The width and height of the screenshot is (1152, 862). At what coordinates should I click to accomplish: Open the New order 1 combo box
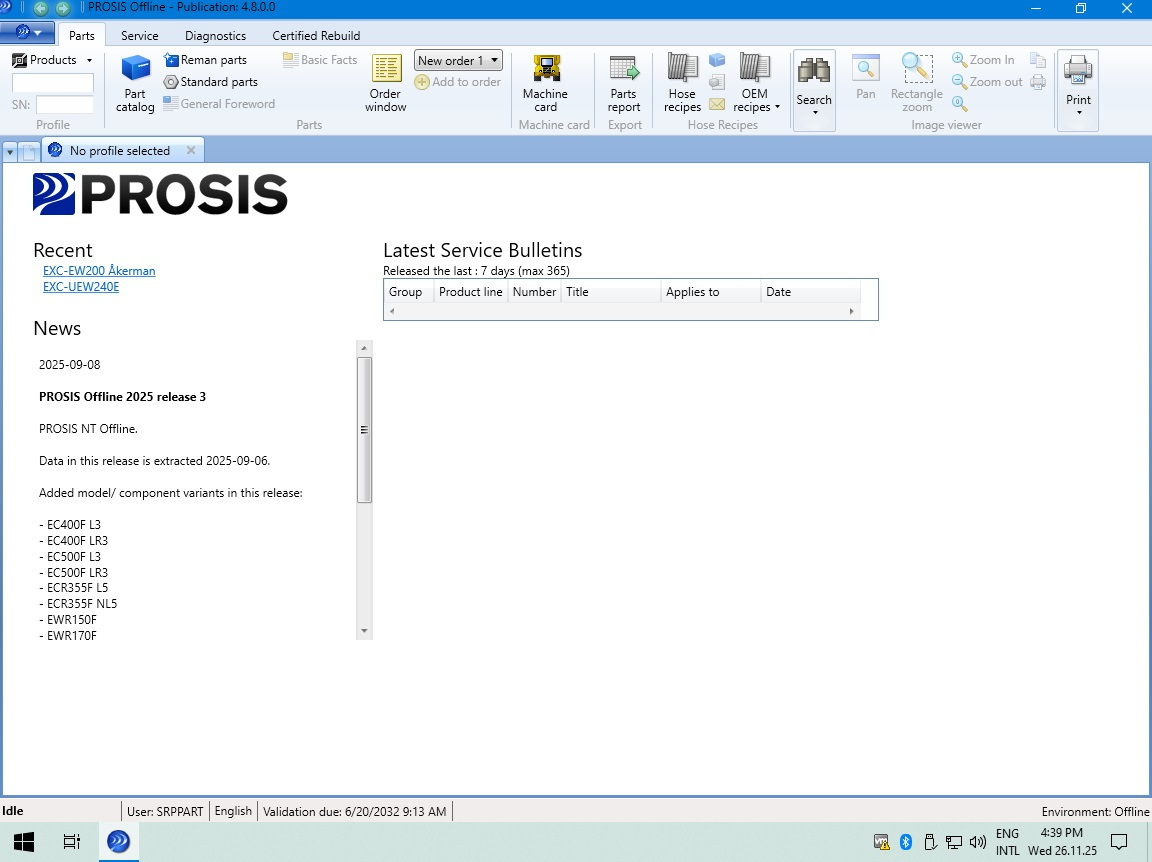click(458, 61)
